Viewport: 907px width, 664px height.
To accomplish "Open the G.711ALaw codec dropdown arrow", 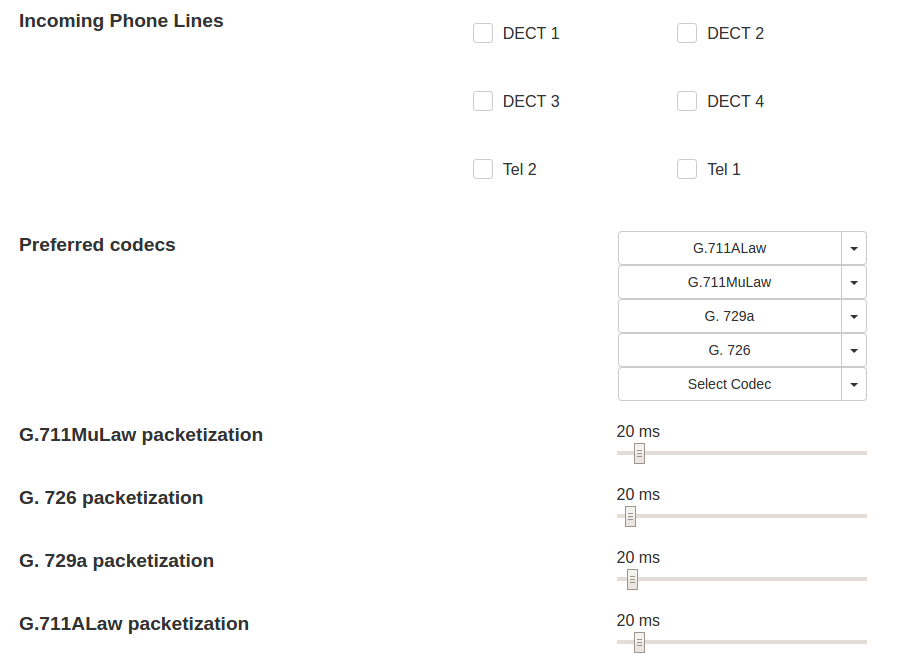I will (x=854, y=248).
